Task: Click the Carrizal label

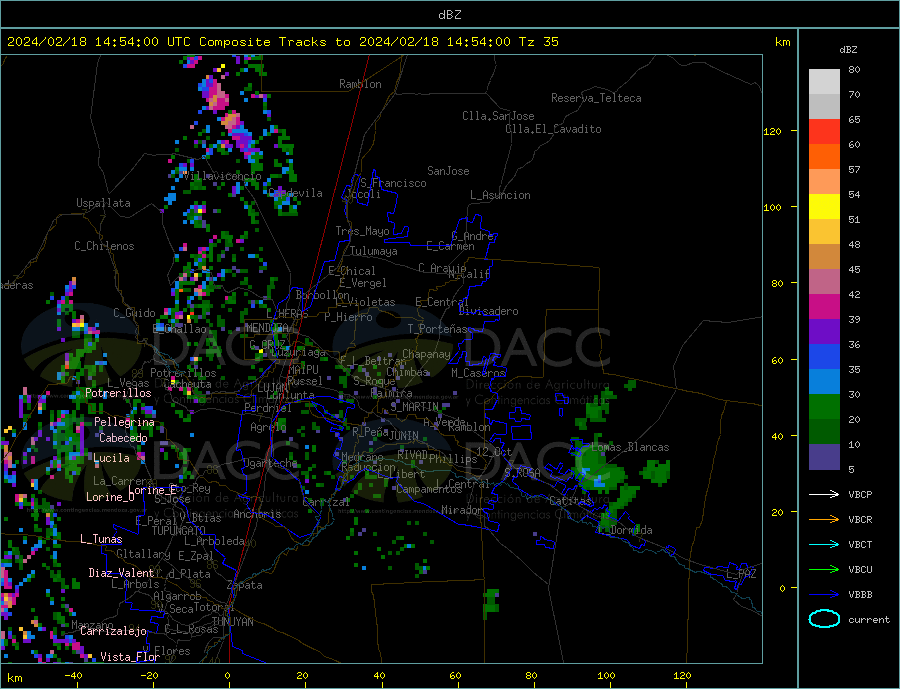Action: tap(325, 503)
